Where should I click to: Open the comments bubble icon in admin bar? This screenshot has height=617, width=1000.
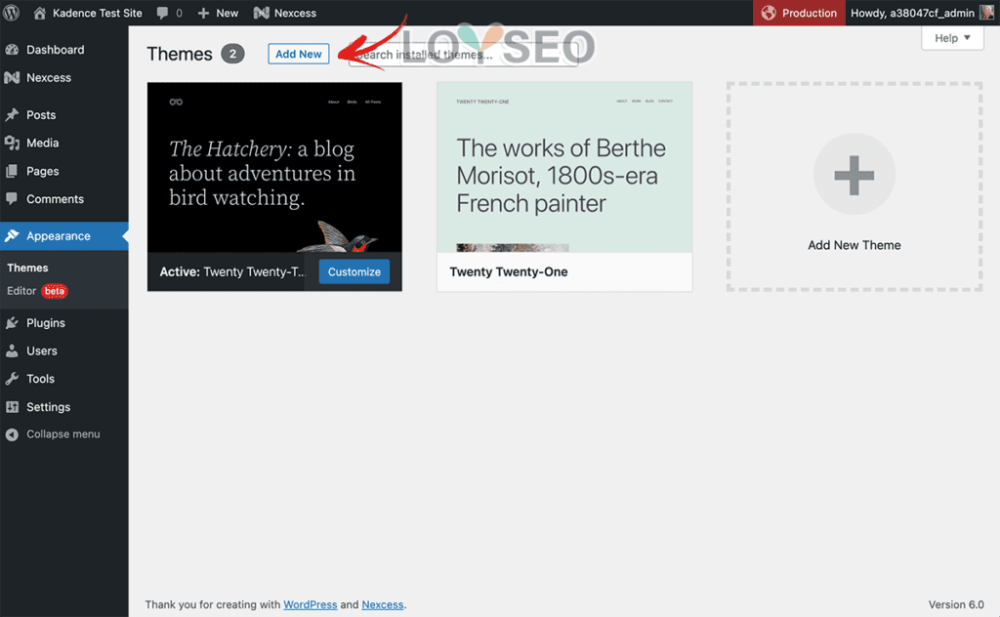click(x=163, y=13)
